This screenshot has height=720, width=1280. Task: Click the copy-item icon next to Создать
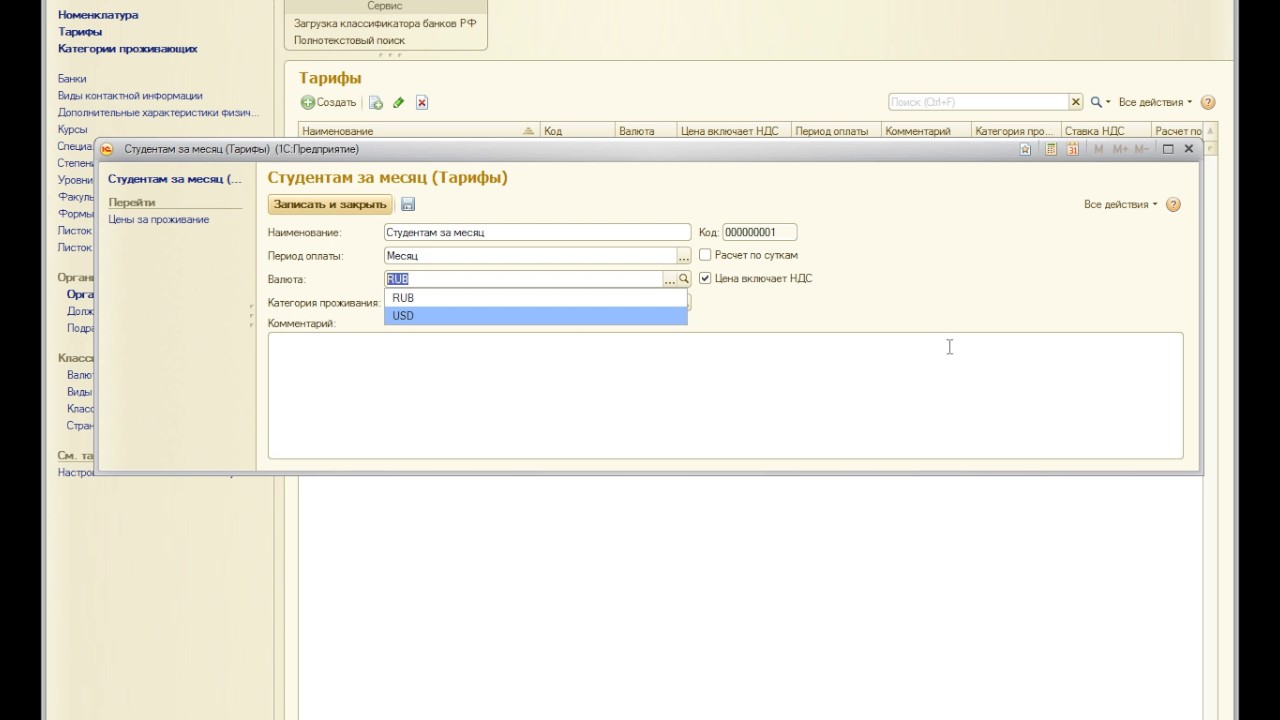[376, 102]
